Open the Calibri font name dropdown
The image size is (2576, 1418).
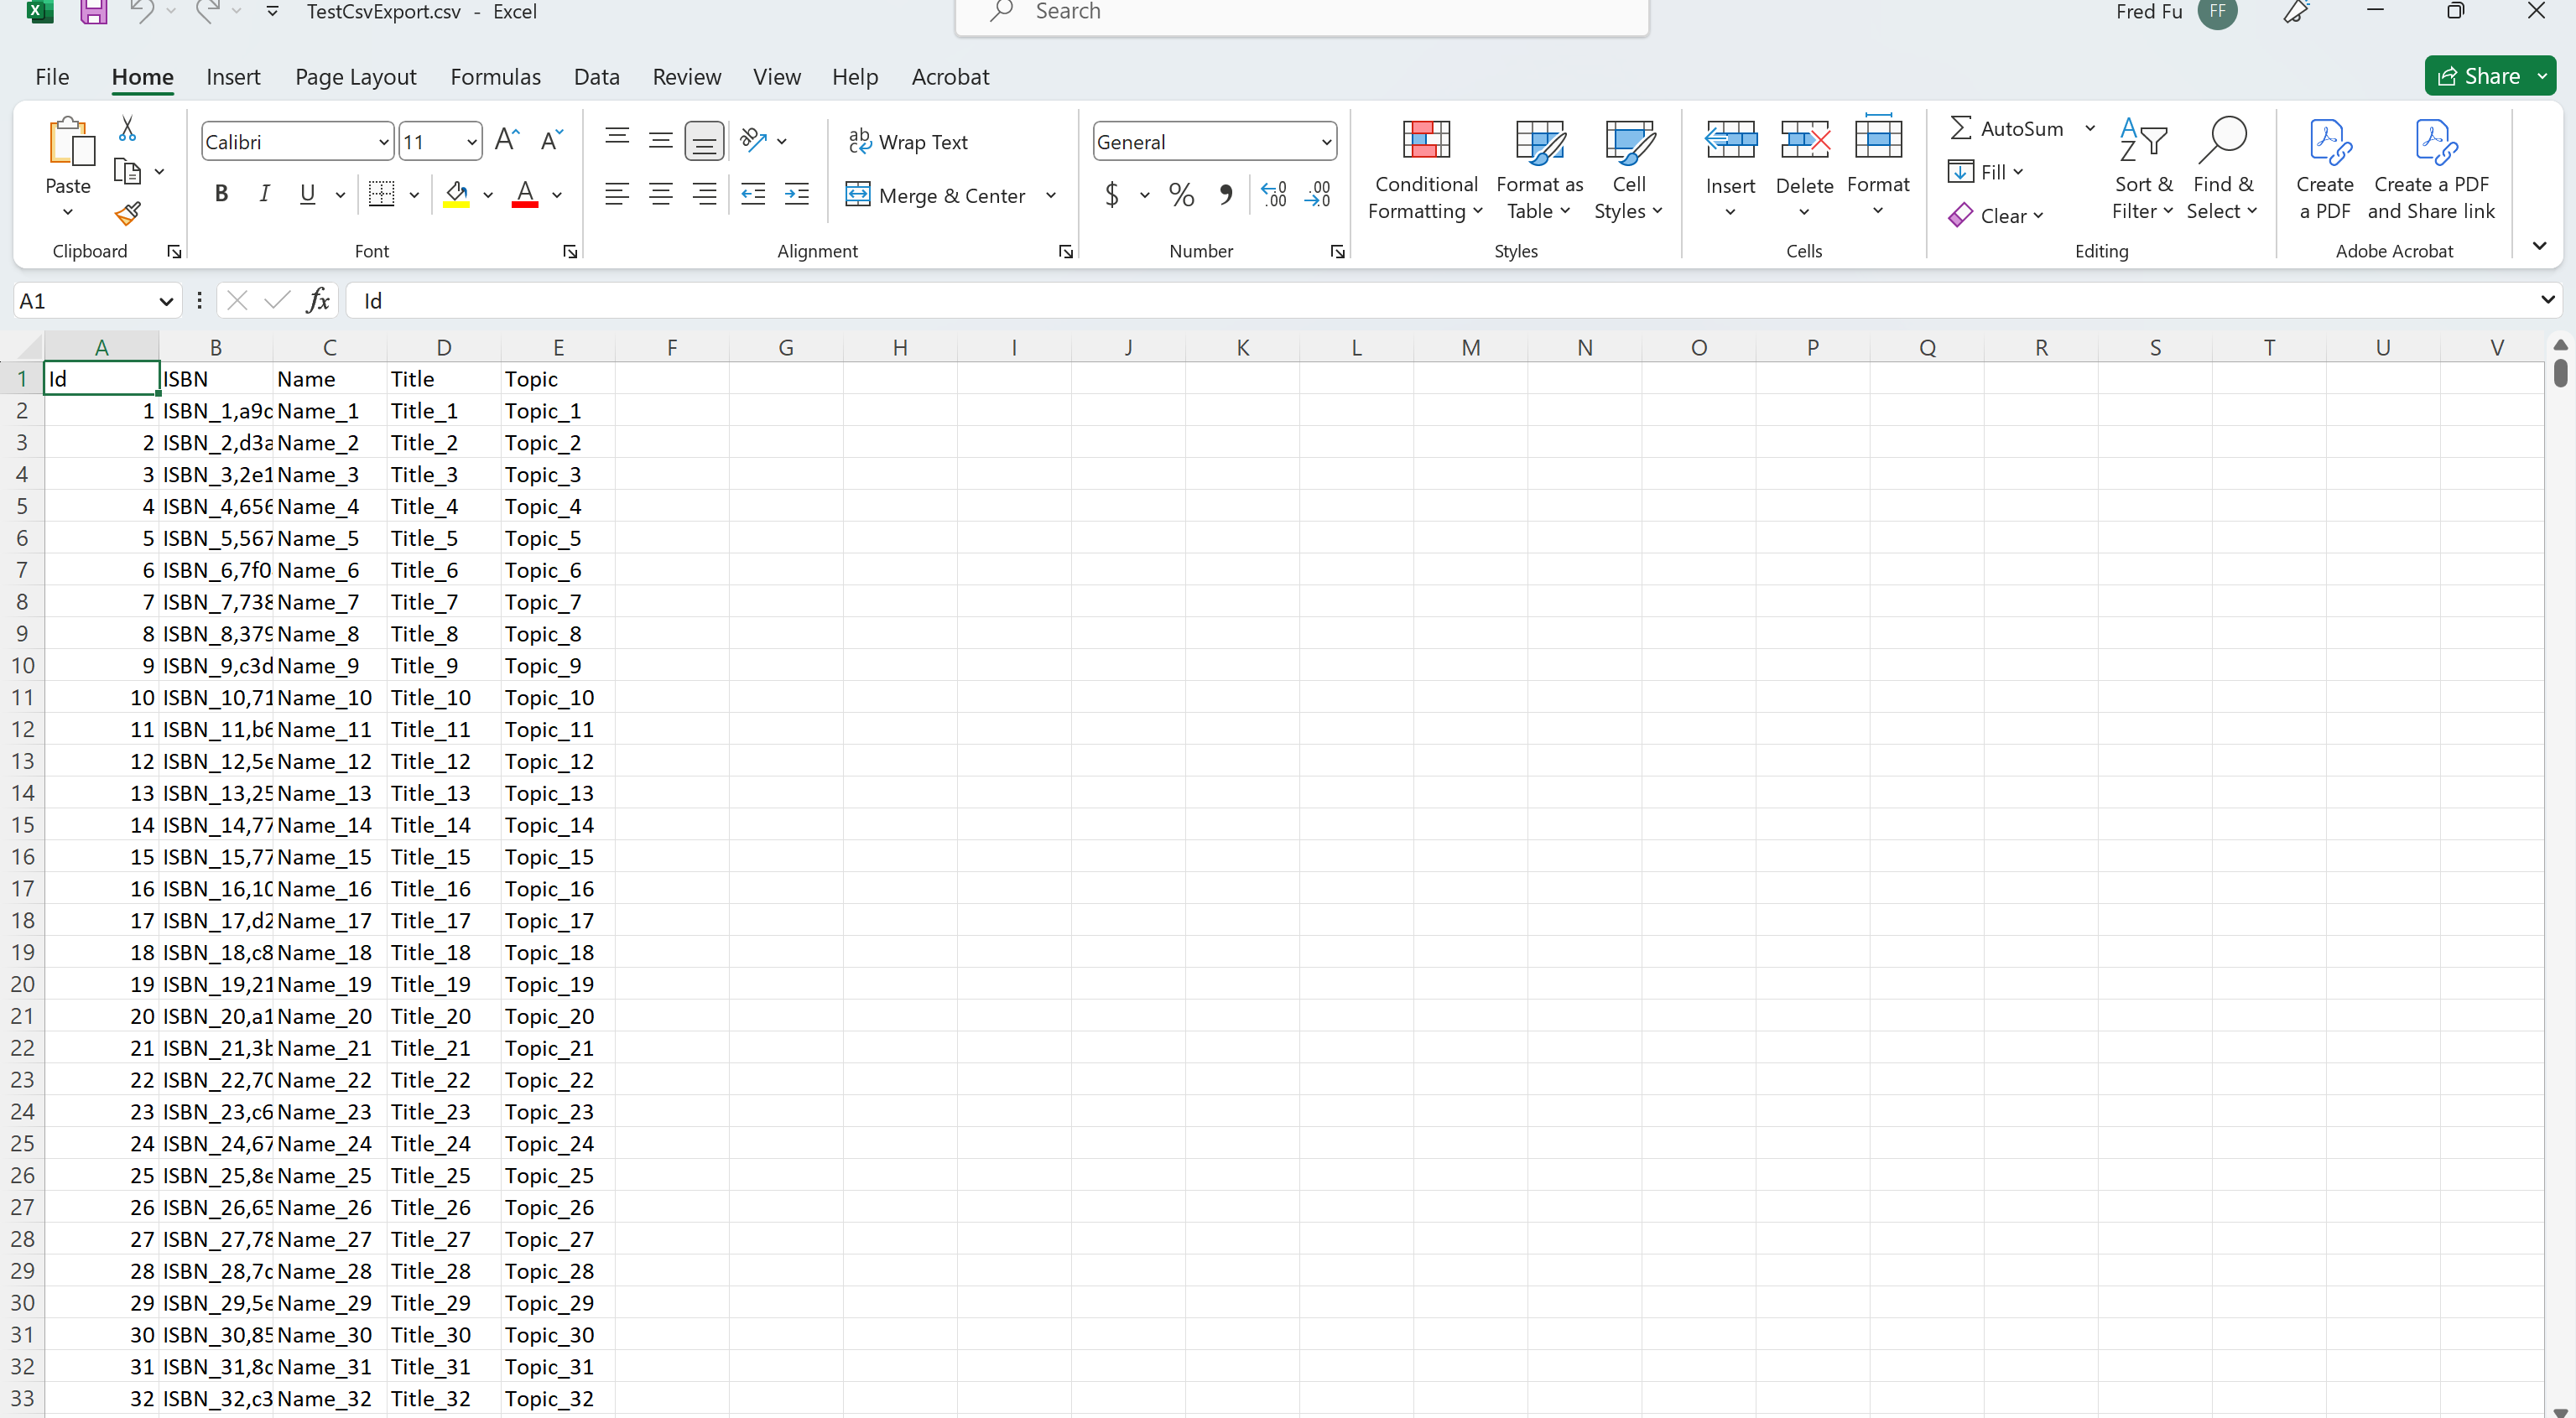coord(384,142)
